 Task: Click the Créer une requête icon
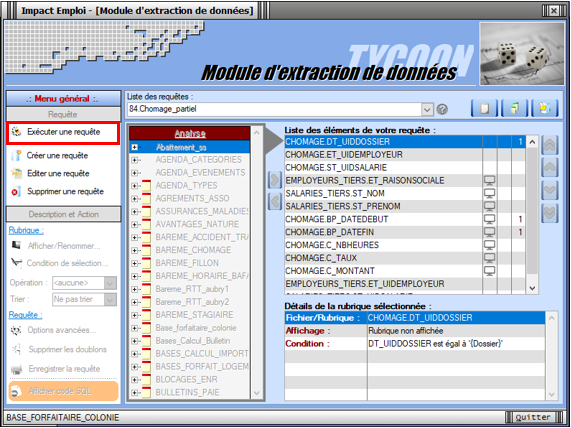(16, 156)
